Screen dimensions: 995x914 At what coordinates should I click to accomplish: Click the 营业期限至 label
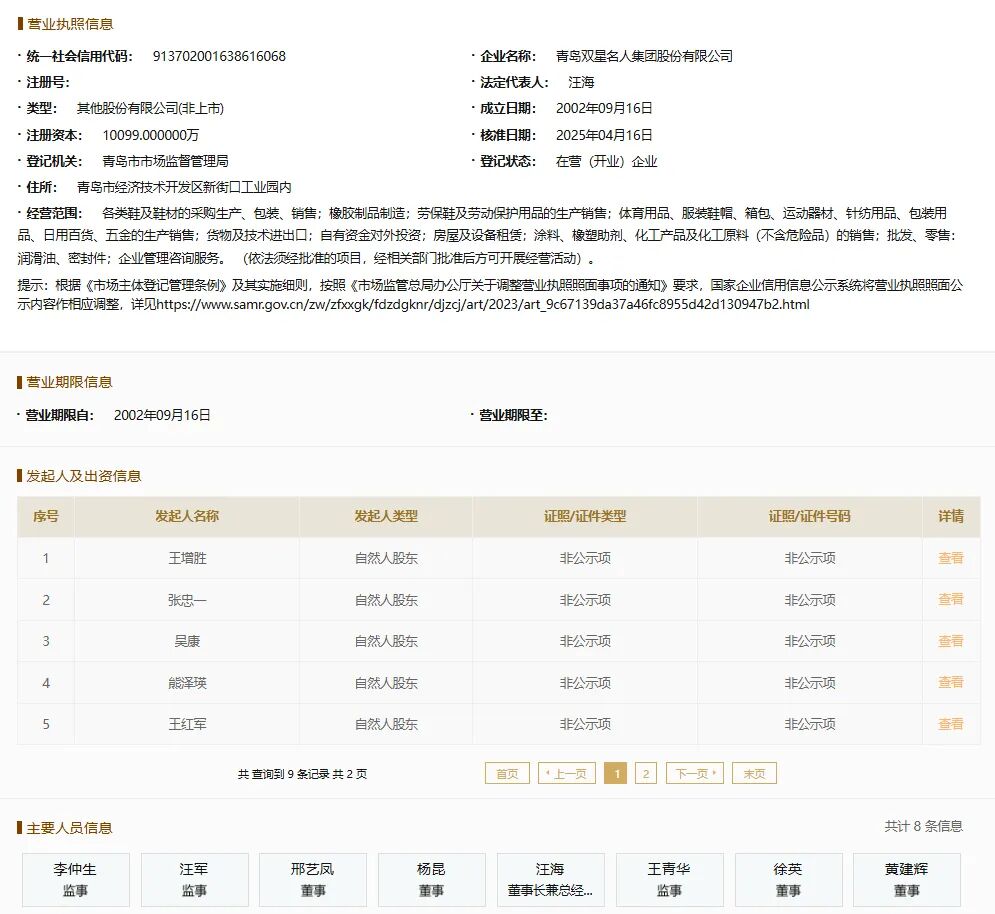(x=513, y=416)
